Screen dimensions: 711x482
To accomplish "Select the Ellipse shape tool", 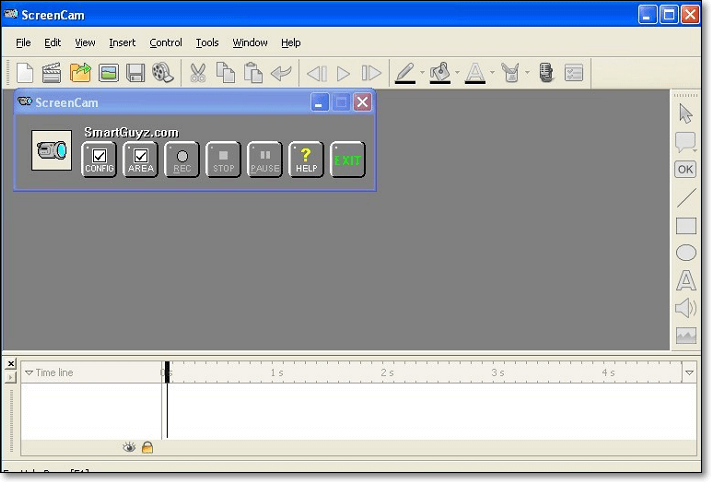I will (x=686, y=253).
